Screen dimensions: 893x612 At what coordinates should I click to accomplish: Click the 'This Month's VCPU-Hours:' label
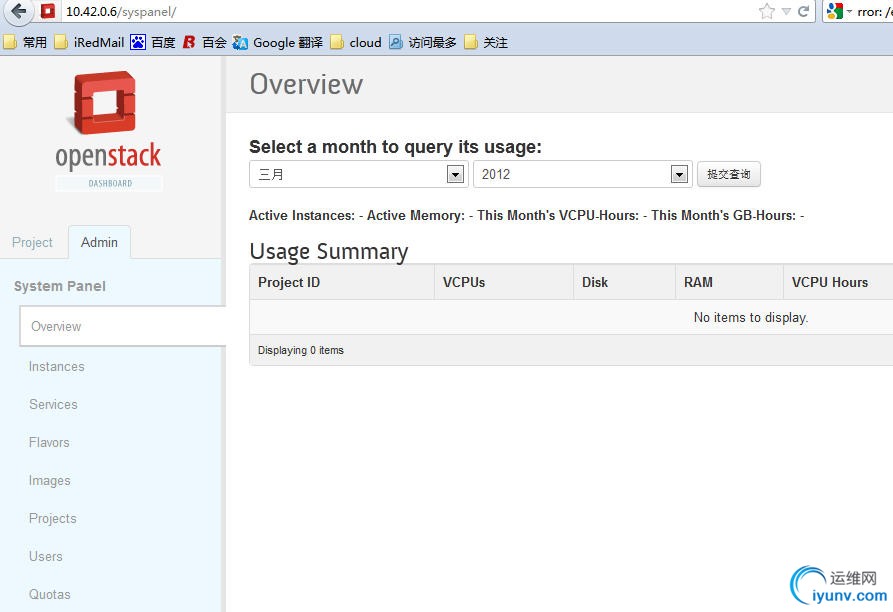[x=558, y=215]
